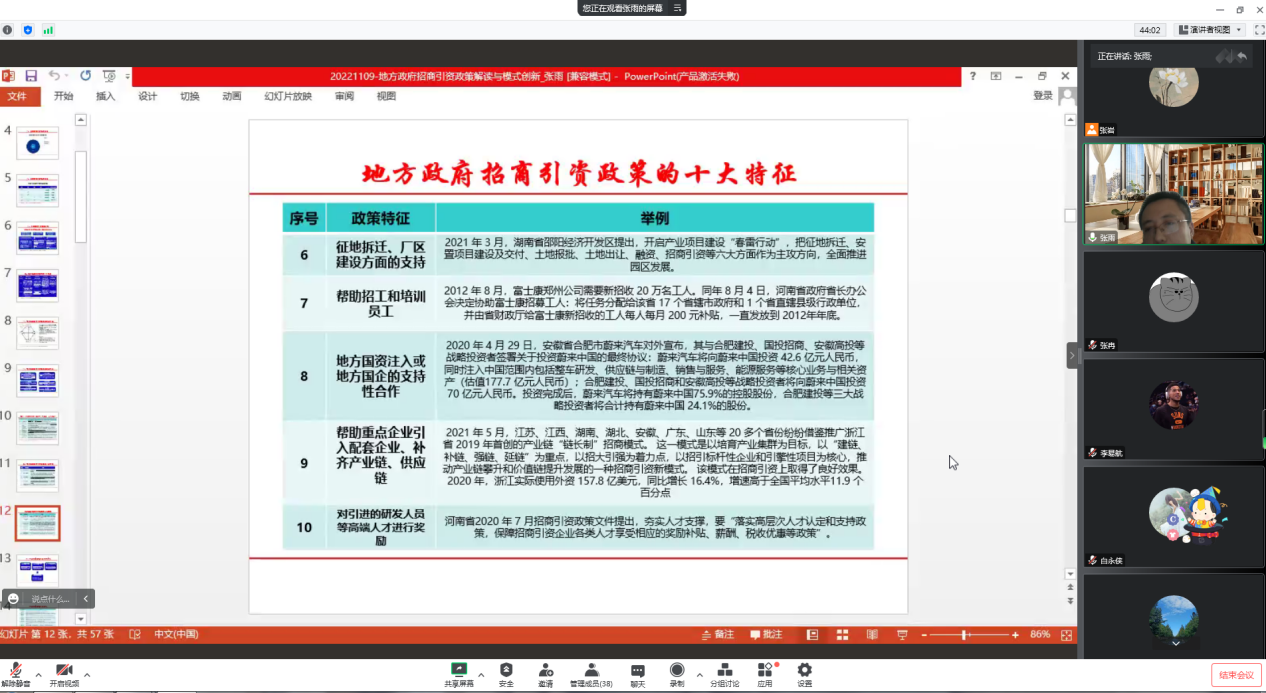Expand more participants chevron at panel bottom
The width and height of the screenshot is (1266, 693).
(1175, 642)
